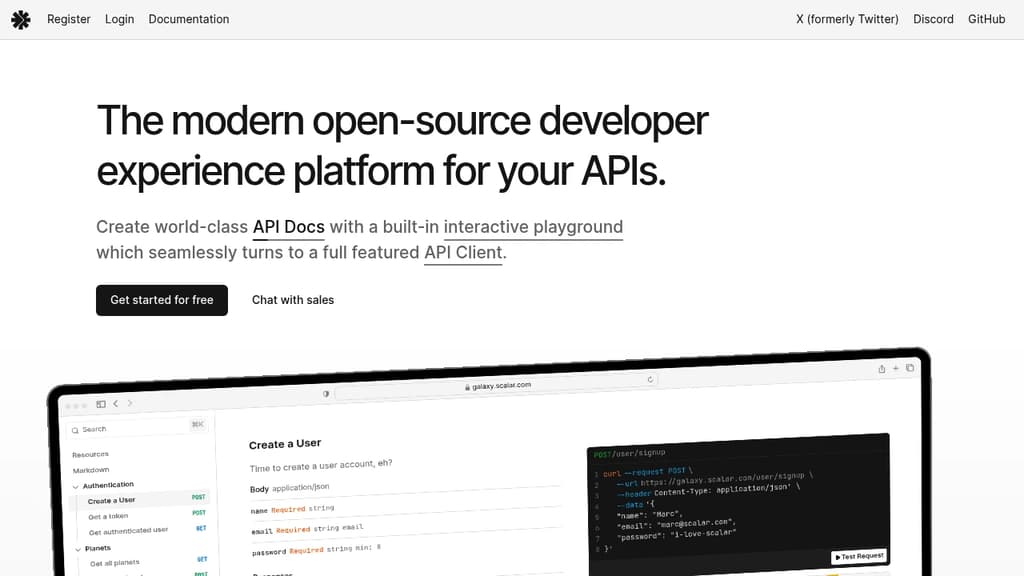Open the Documentation page

tap(188, 19)
